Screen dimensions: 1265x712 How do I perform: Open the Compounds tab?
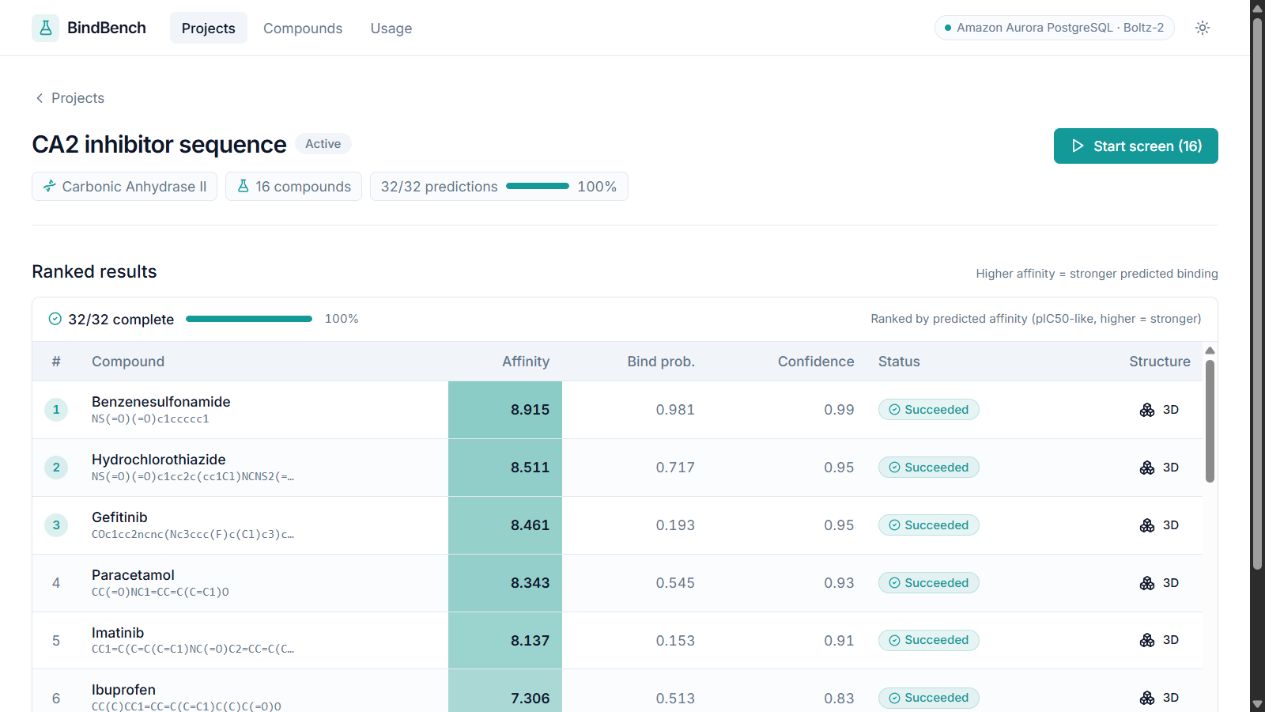click(303, 28)
